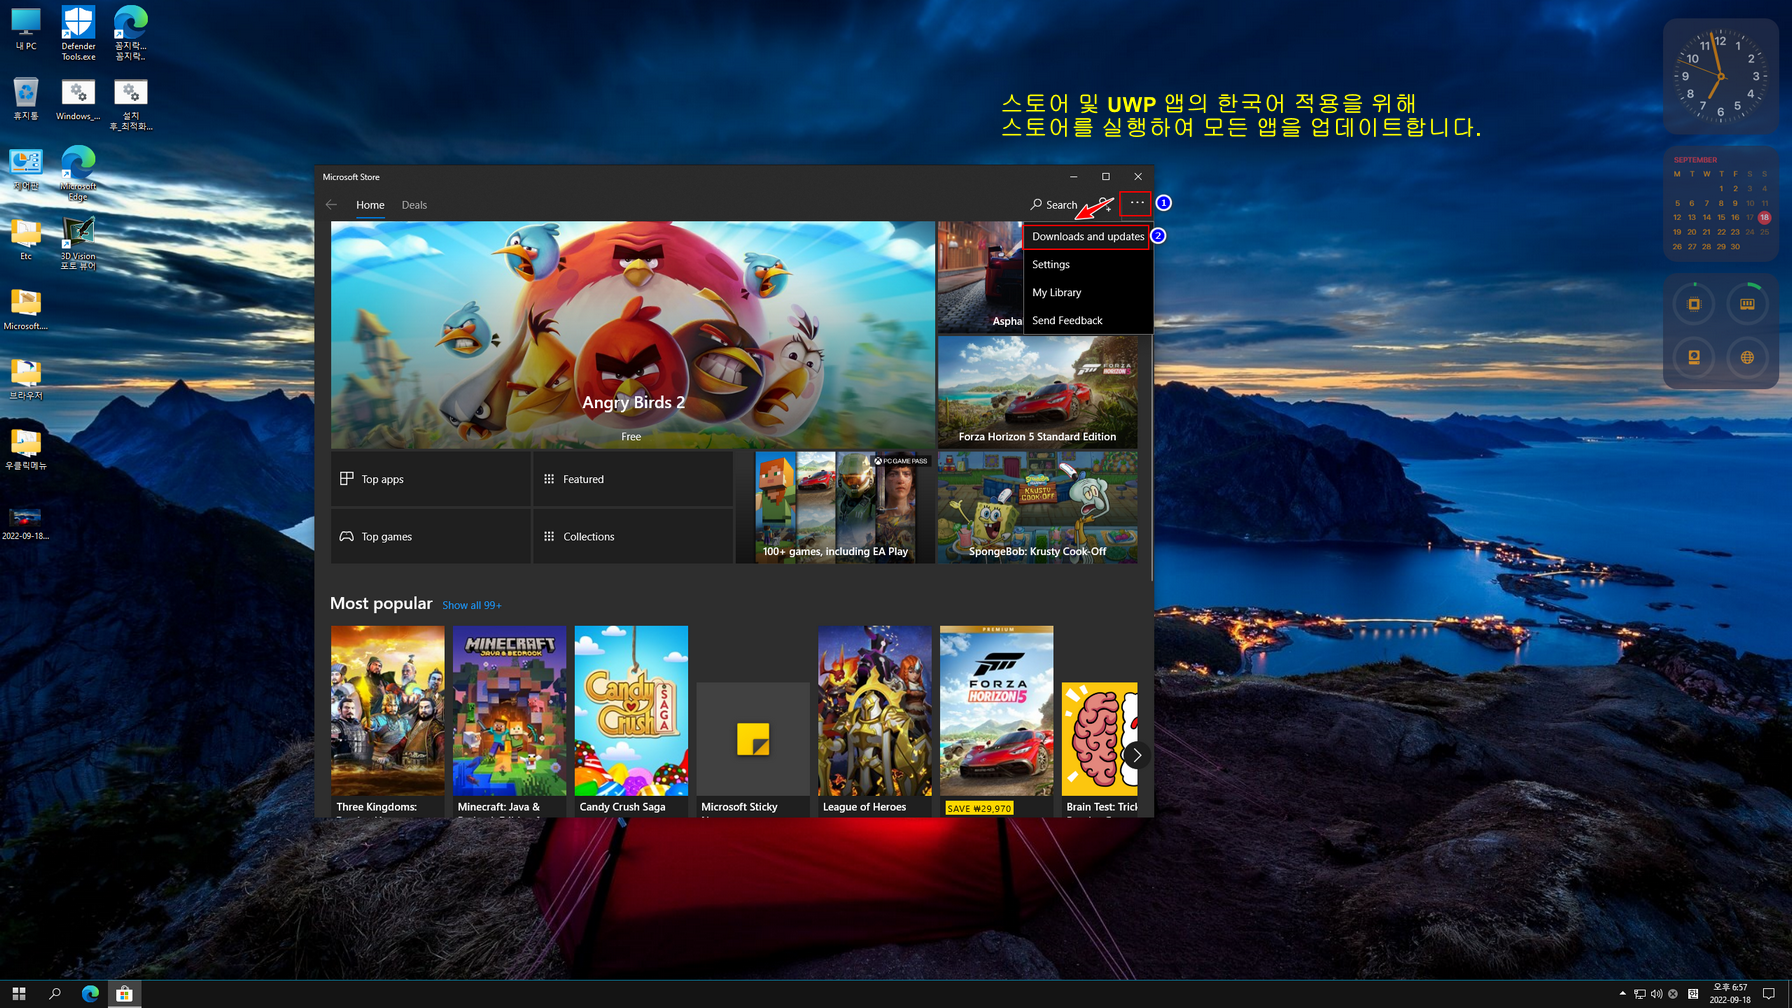Screen dimensions: 1792x1008
Task: Select the Etc folder on desktop
Action: pyautogui.click(x=26, y=240)
